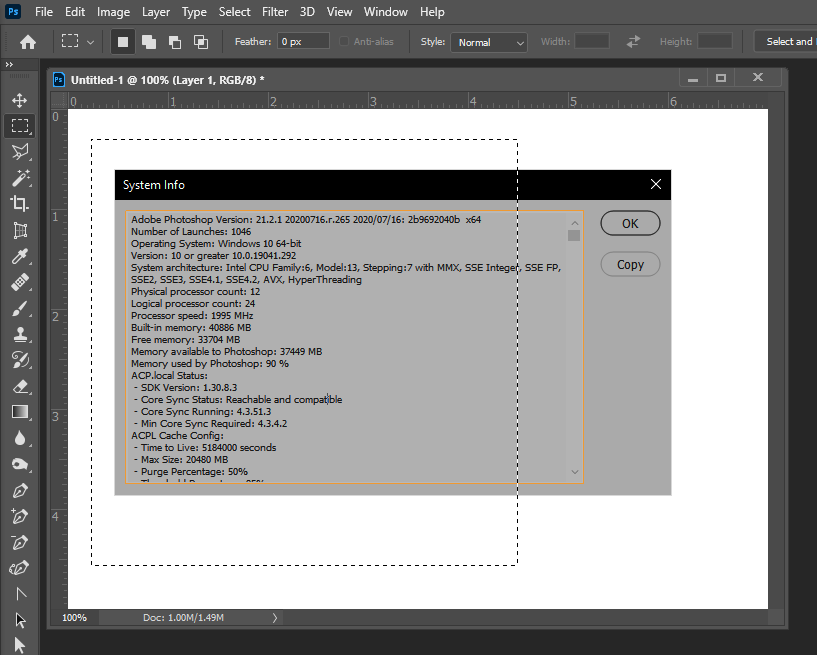Choose Subtract from selection mode

pos(175,42)
